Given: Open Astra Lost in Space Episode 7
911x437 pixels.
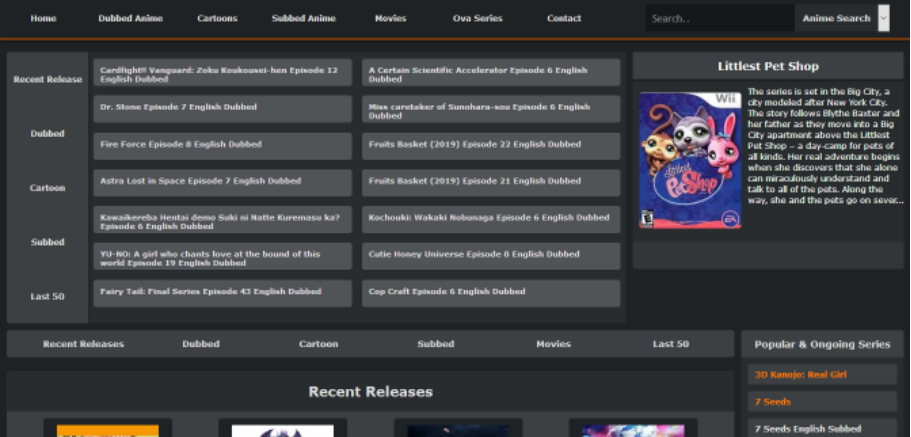Looking at the screenshot, I should point(223,183).
